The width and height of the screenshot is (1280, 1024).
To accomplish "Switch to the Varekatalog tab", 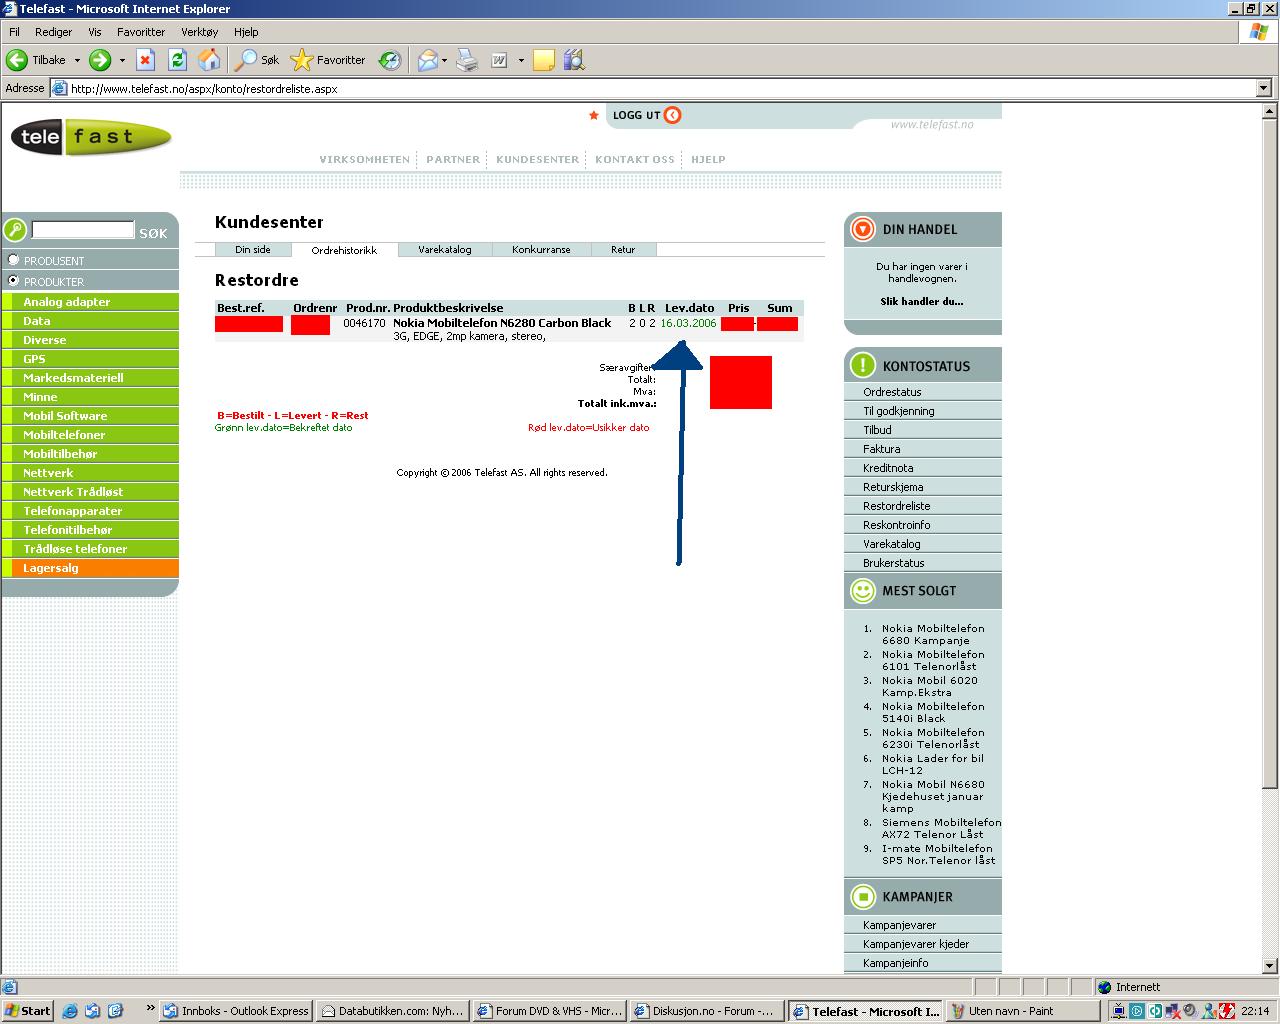I will pyautogui.click(x=445, y=249).
